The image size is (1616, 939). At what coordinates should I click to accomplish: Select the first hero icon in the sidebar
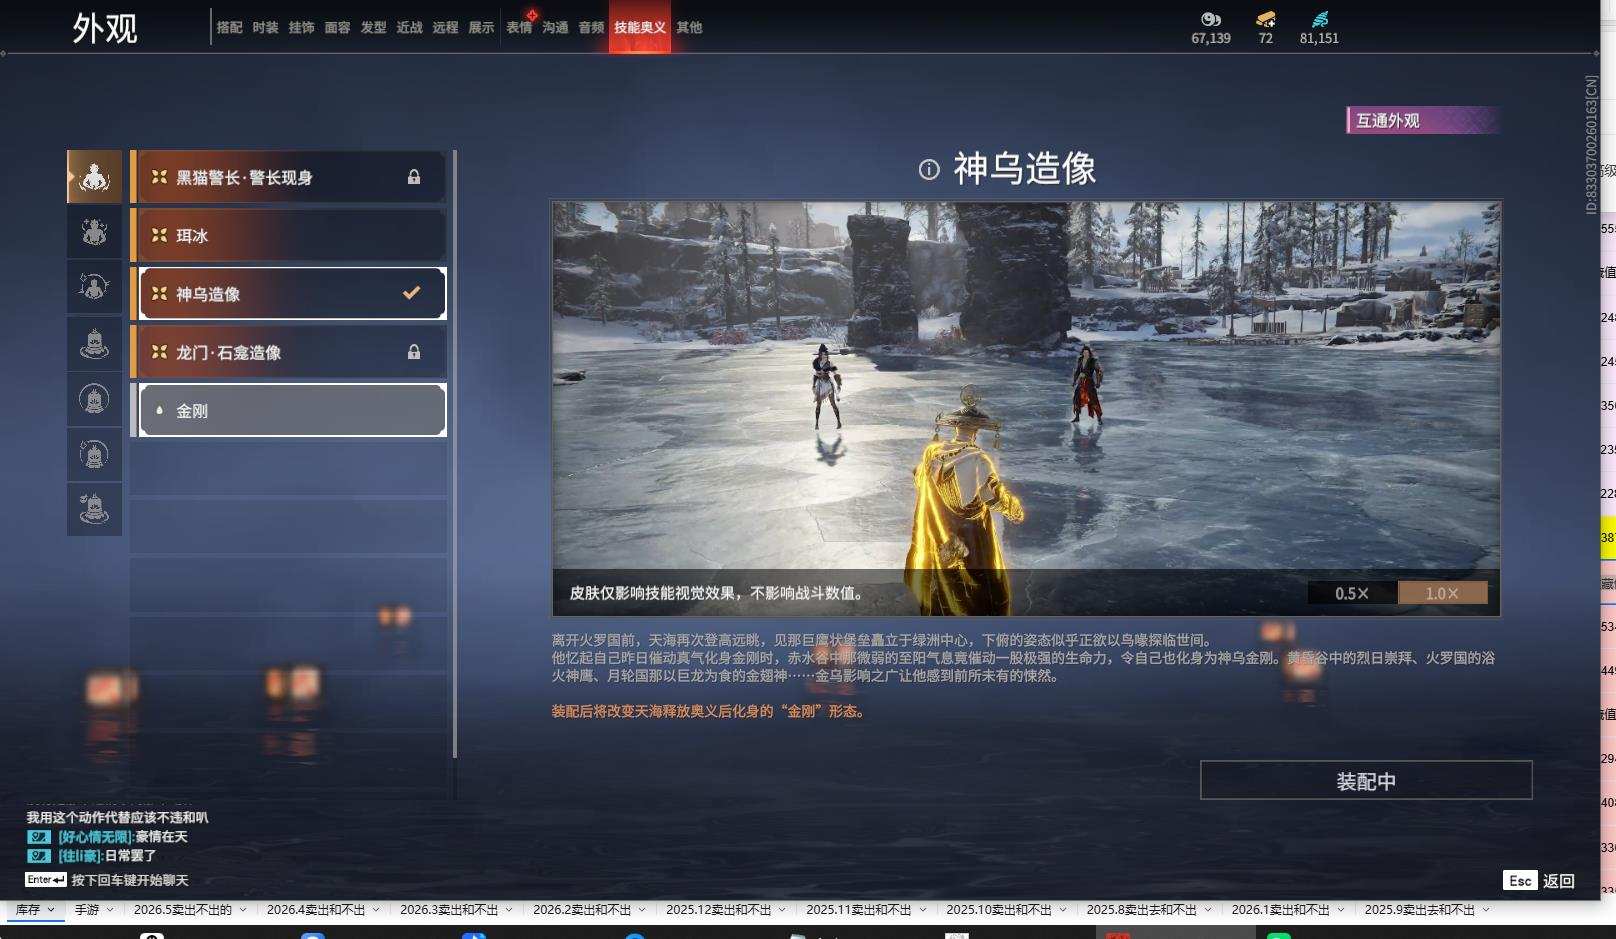[x=94, y=177]
